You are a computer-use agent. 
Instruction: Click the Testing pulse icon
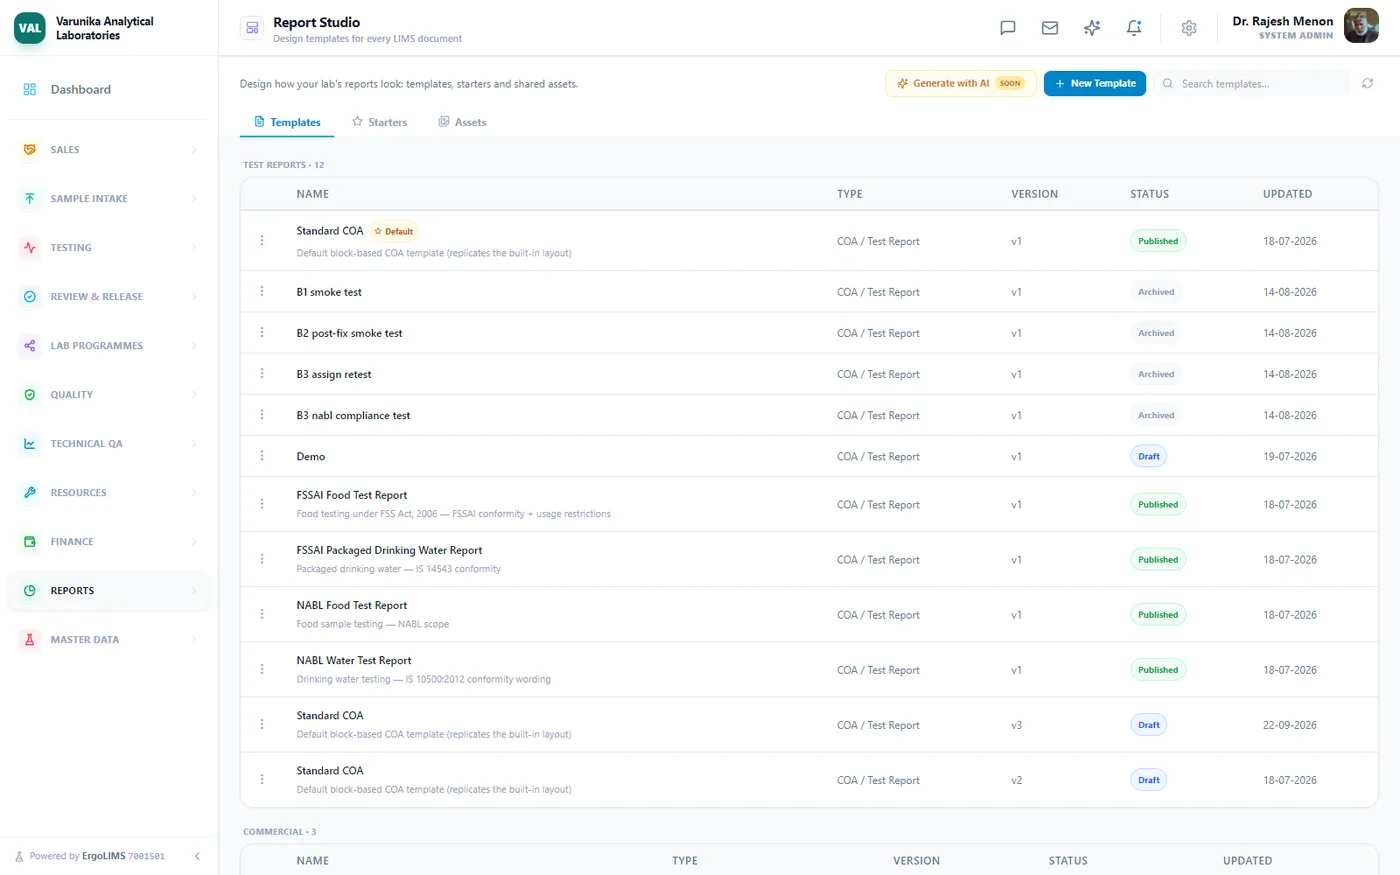30,248
